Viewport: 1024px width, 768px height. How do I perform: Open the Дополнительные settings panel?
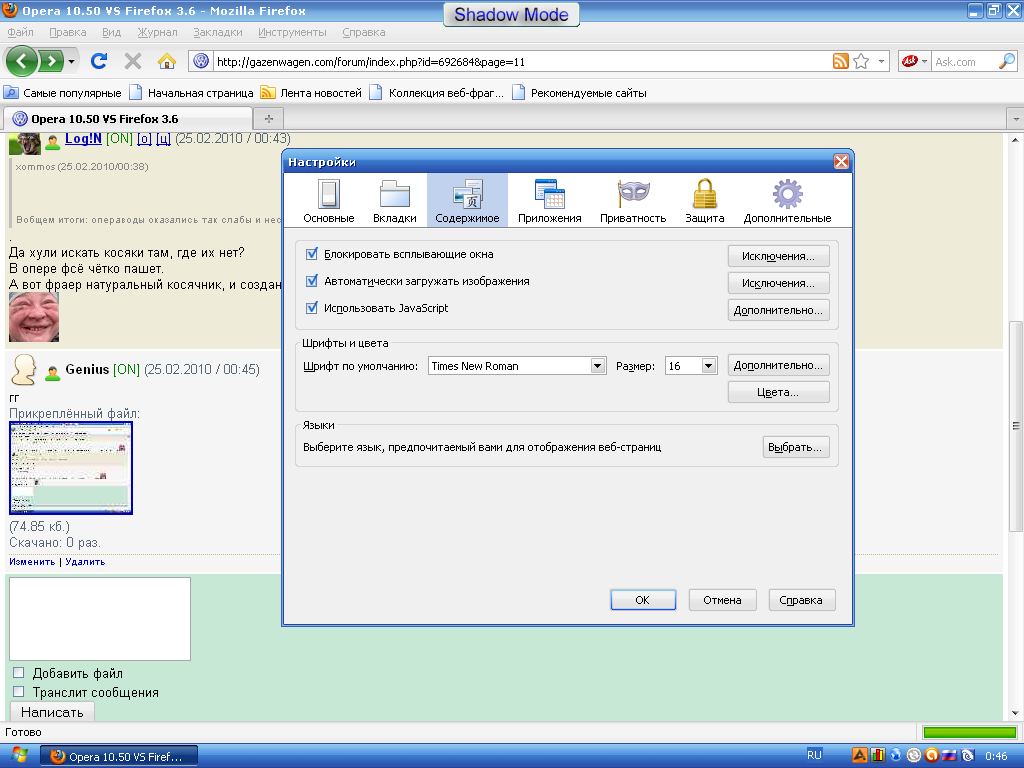click(x=787, y=200)
